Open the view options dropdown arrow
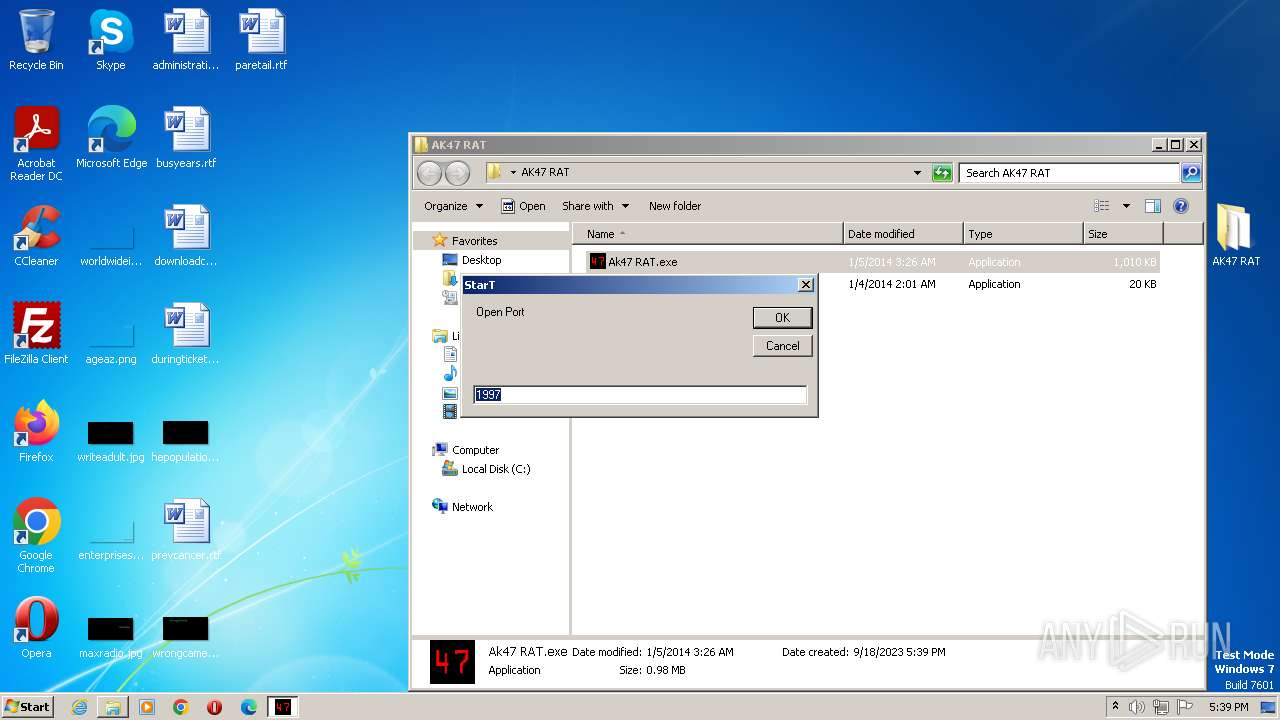 click(x=1126, y=206)
